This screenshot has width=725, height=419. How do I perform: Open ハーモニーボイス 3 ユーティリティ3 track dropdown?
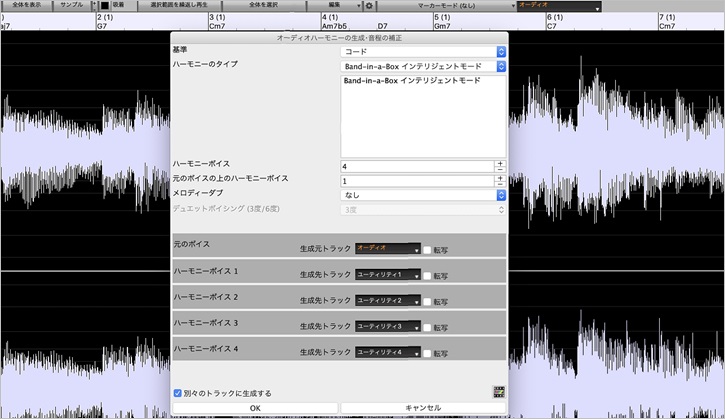[387, 326]
